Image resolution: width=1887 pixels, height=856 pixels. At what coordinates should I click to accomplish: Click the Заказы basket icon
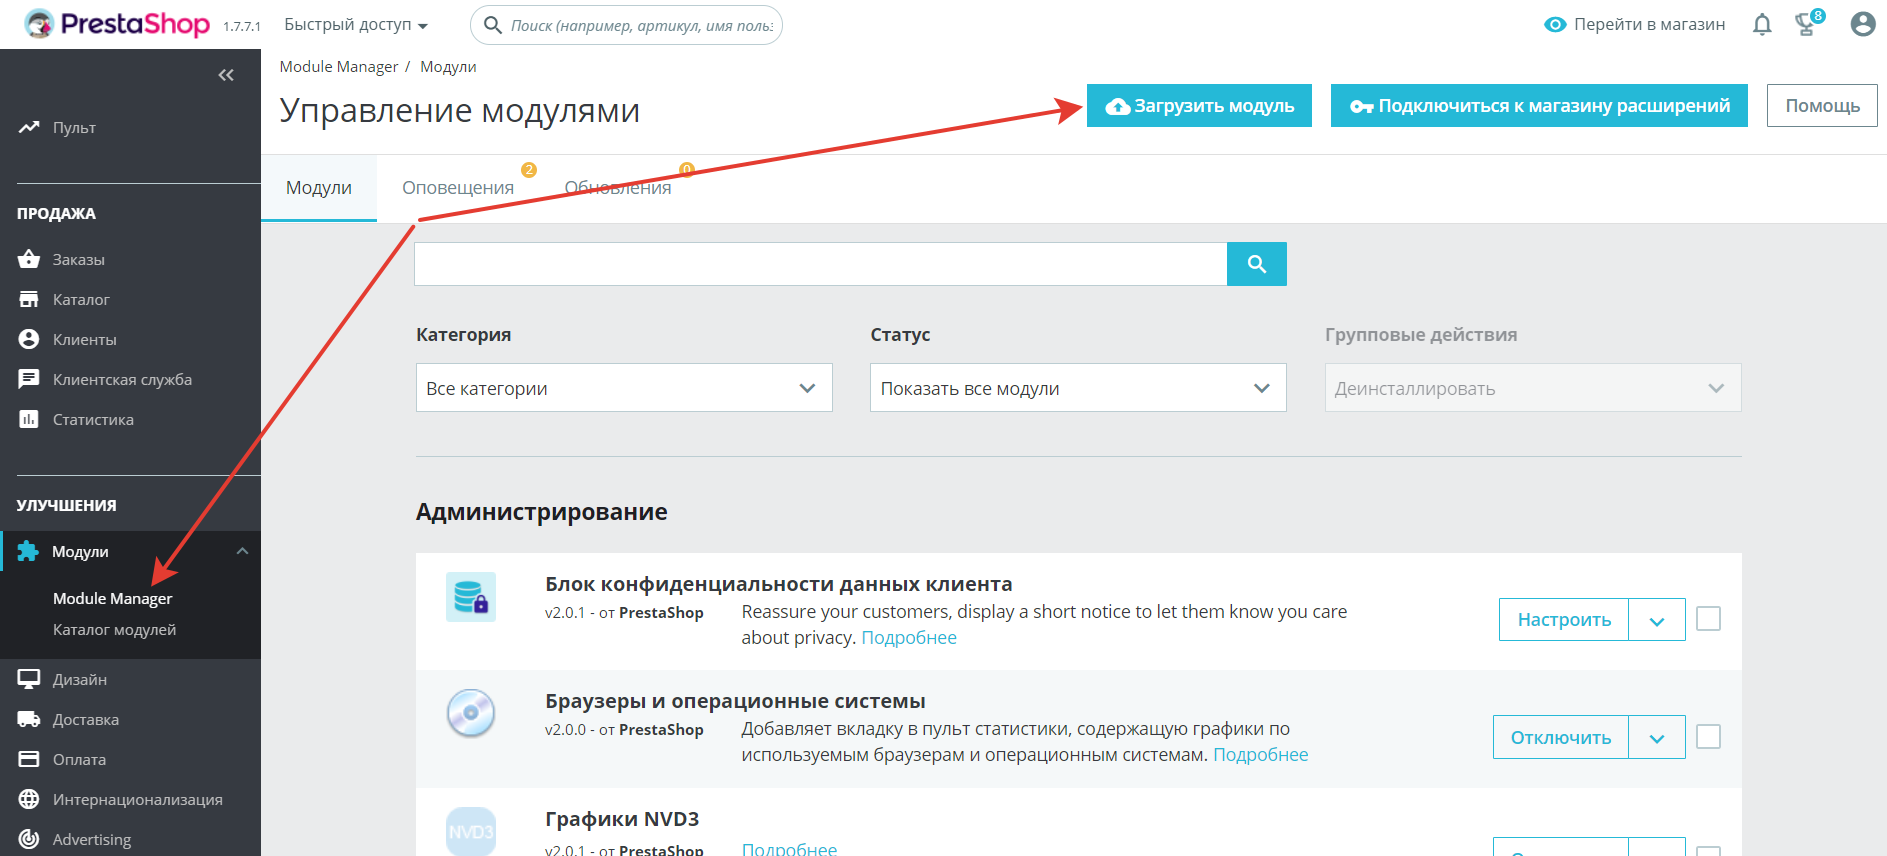tap(29, 259)
